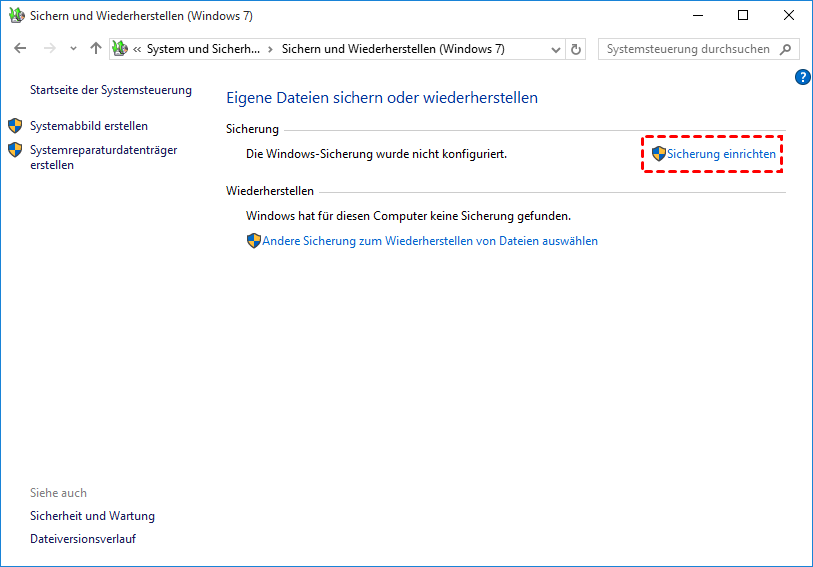Click the control panel icon in address bar
This screenshot has width=813, height=567.
coord(120,49)
